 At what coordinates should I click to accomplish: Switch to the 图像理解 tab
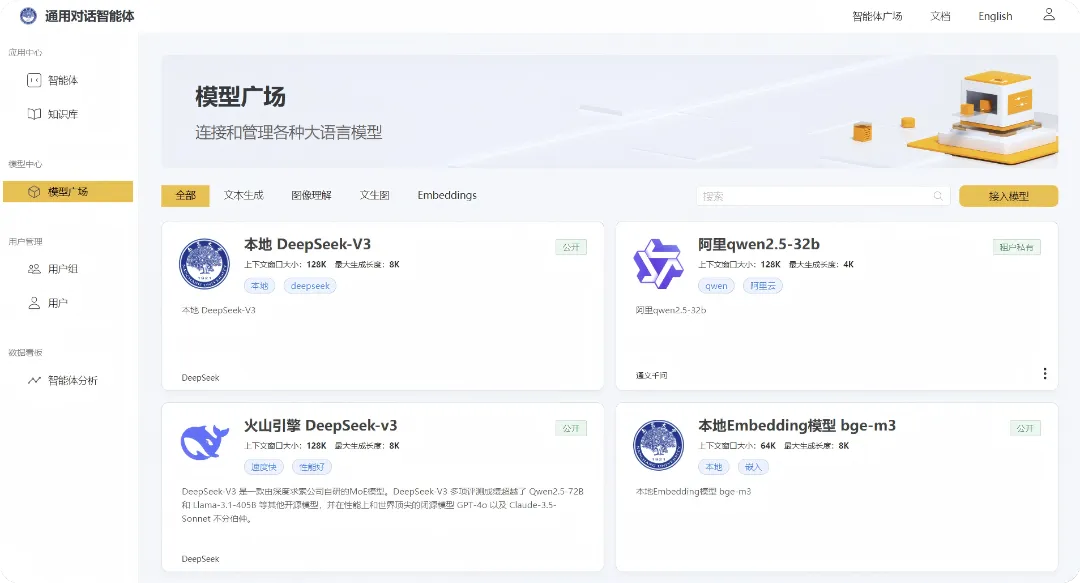(x=311, y=196)
